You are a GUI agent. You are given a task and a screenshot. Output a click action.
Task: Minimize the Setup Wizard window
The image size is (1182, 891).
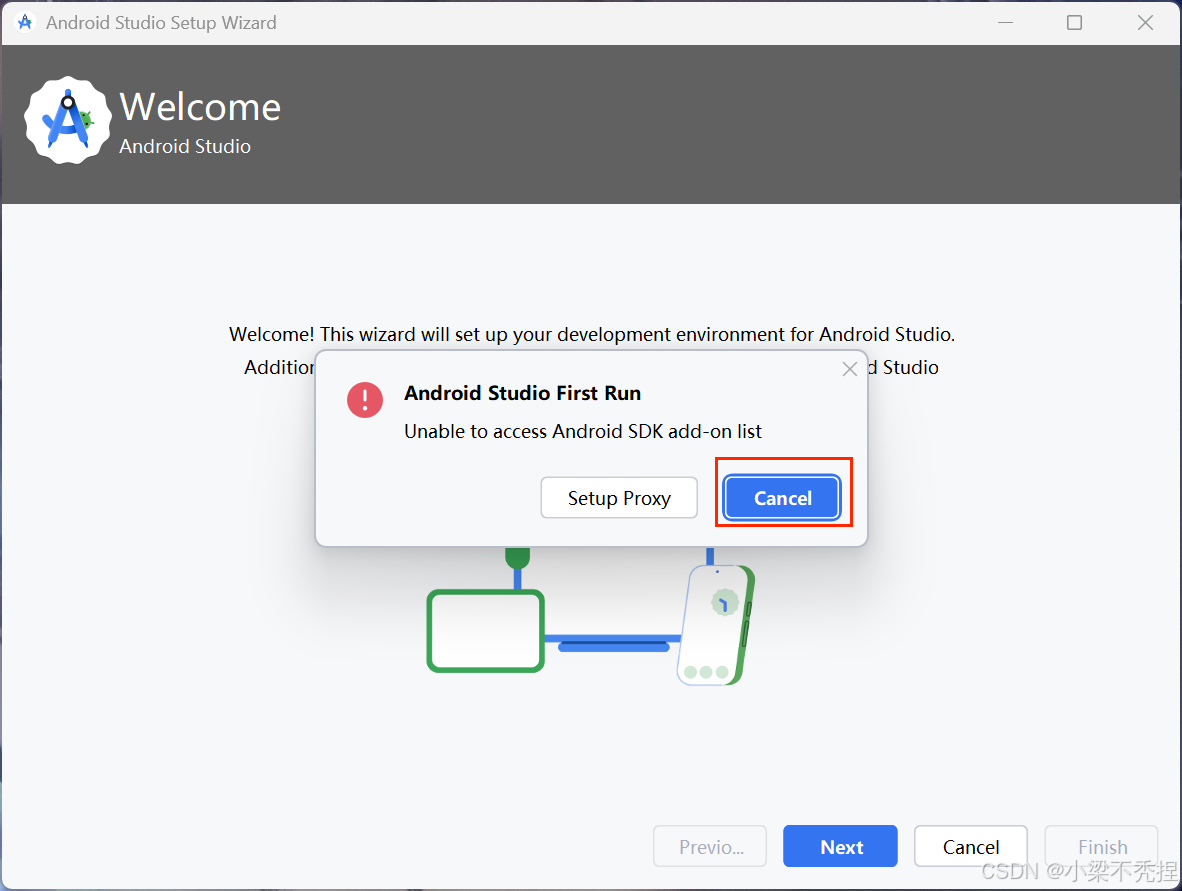1005,23
